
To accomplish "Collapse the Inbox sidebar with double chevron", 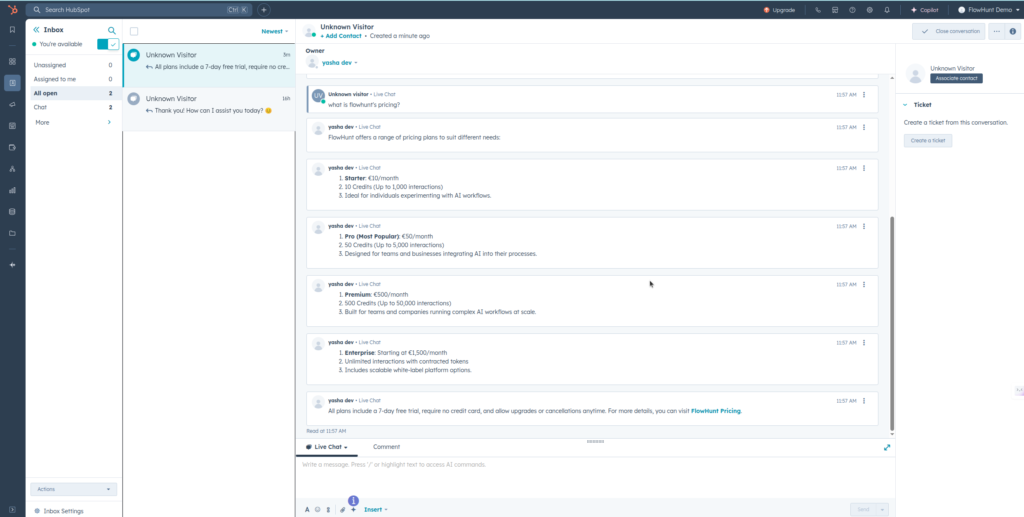I will tap(37, 30).
